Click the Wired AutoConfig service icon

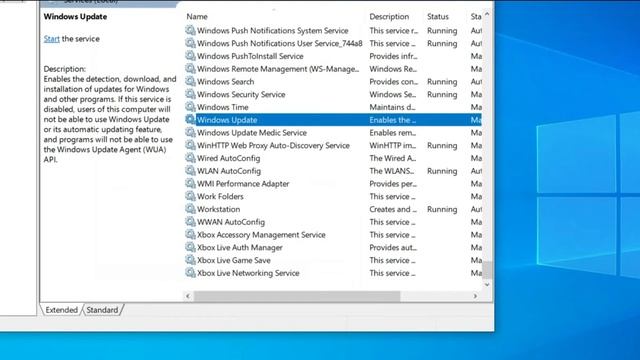click(x=190, y=158)
